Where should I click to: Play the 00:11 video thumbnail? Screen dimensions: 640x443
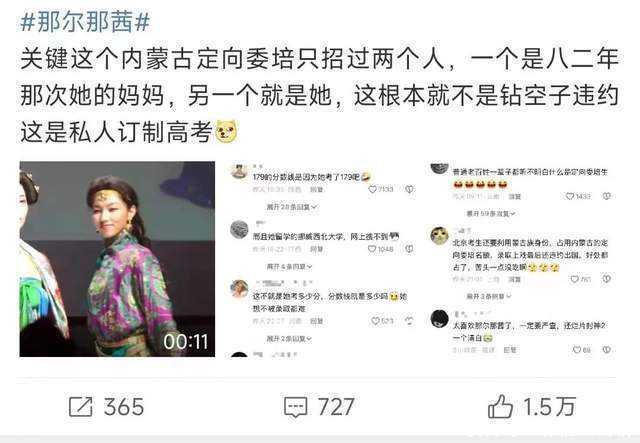[117, 259]
